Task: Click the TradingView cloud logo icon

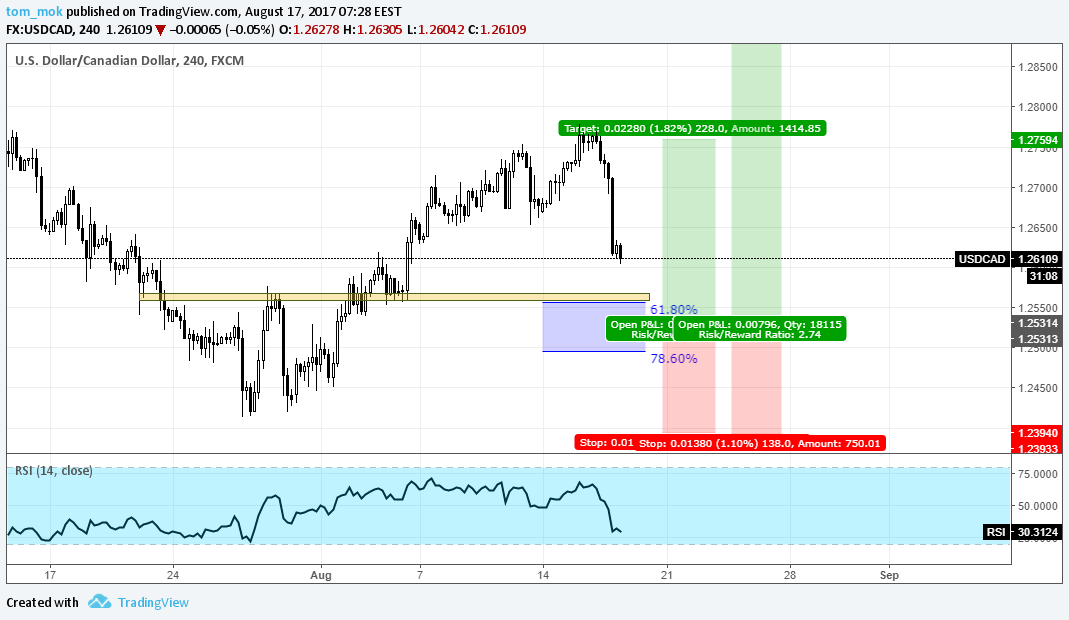Action: point(100,602)
